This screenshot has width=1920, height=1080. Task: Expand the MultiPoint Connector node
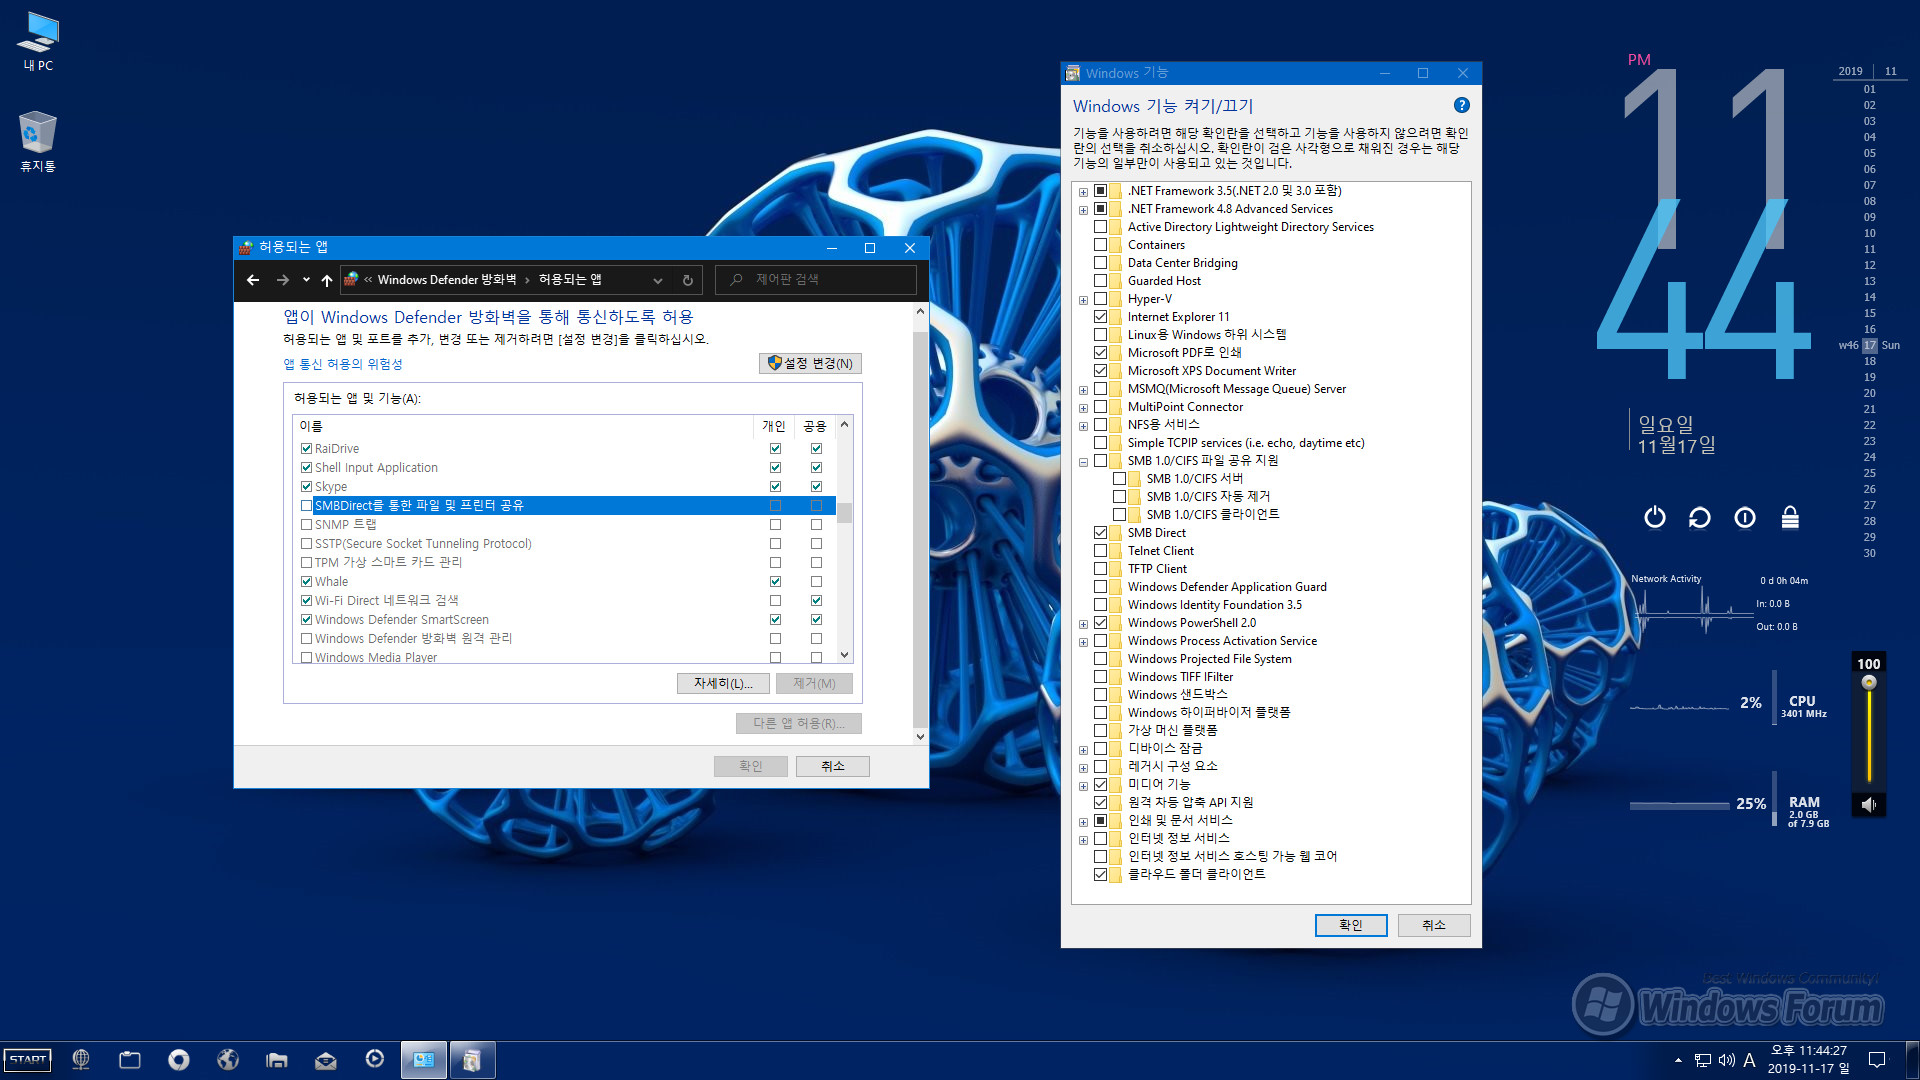(1083, 408)
